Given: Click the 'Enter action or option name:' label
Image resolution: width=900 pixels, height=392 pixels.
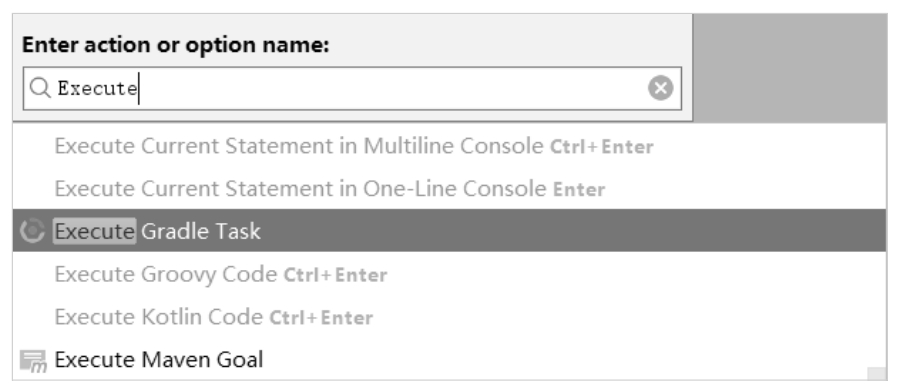Looking at the screenshot, I should pos(176,45).
